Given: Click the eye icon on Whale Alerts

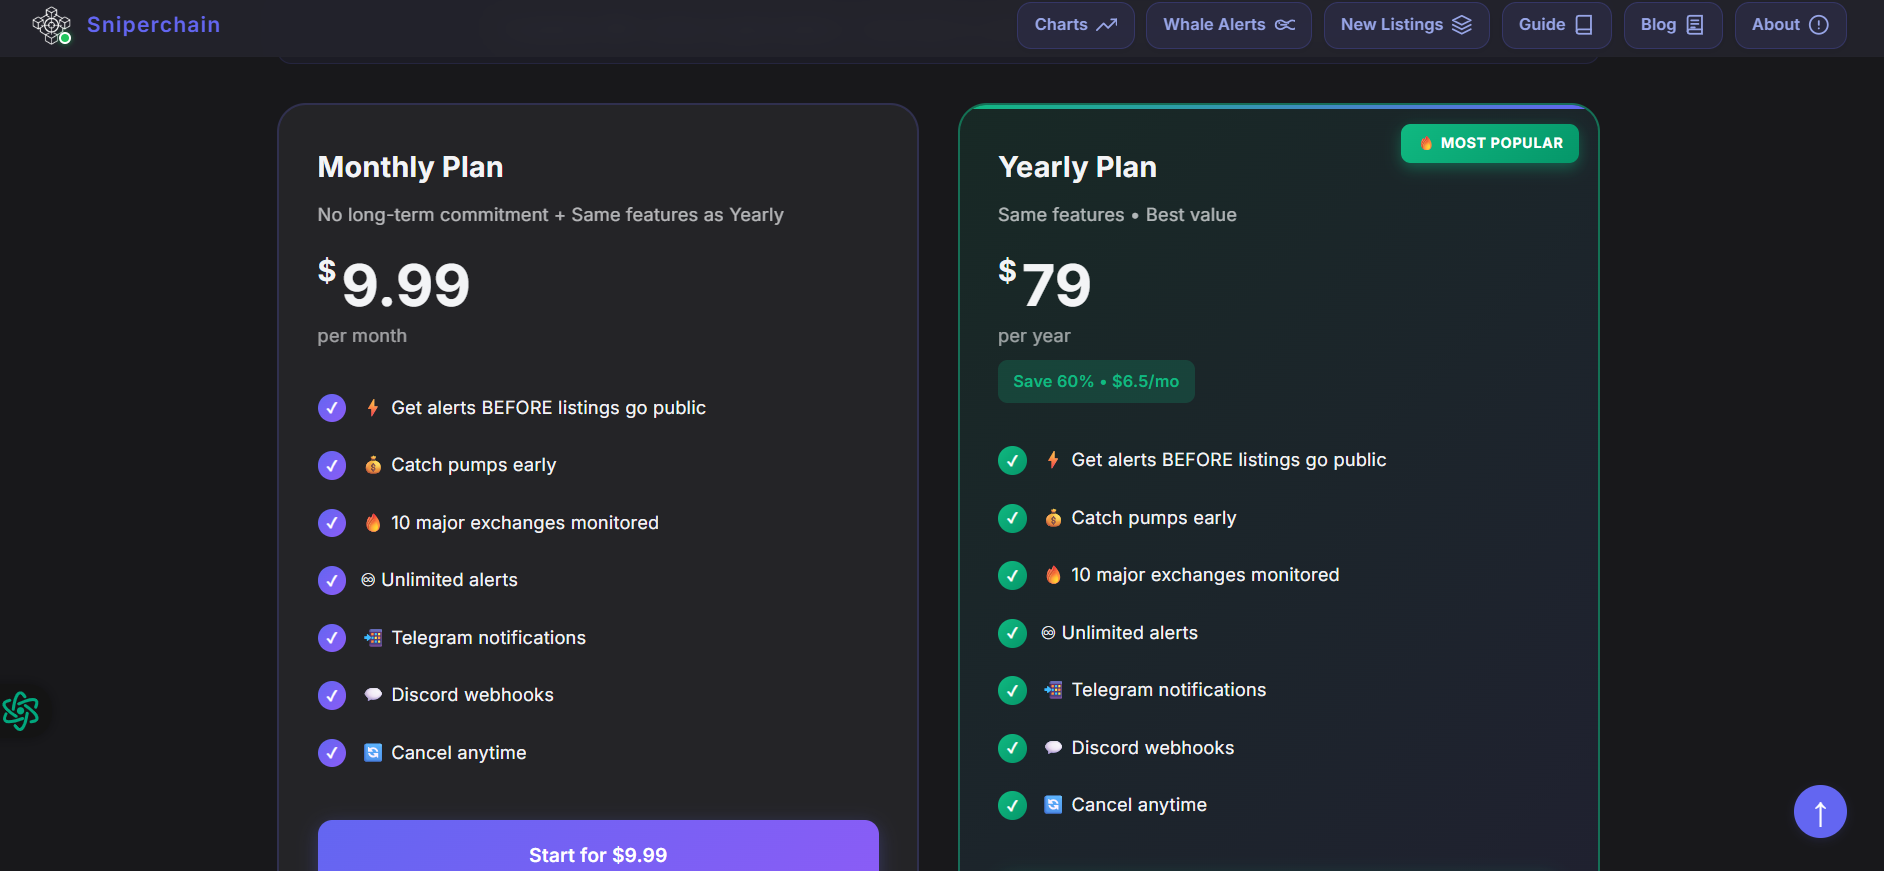Looking at the screenshot, I should coord(1286,25).
